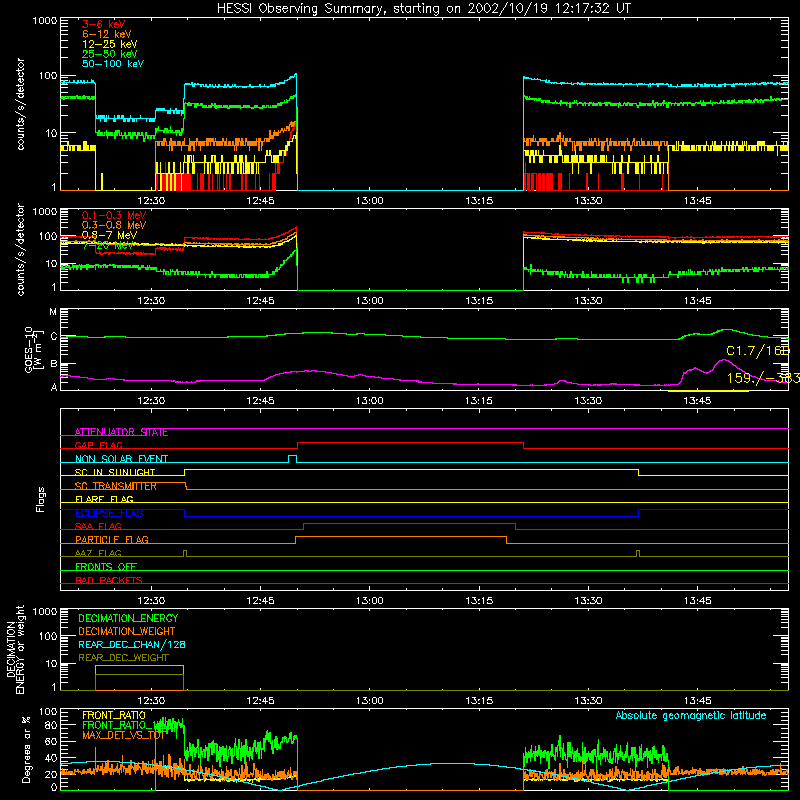
Task: Click the 0.1-0.3 MeV legend label
Action: coord(114,215)
